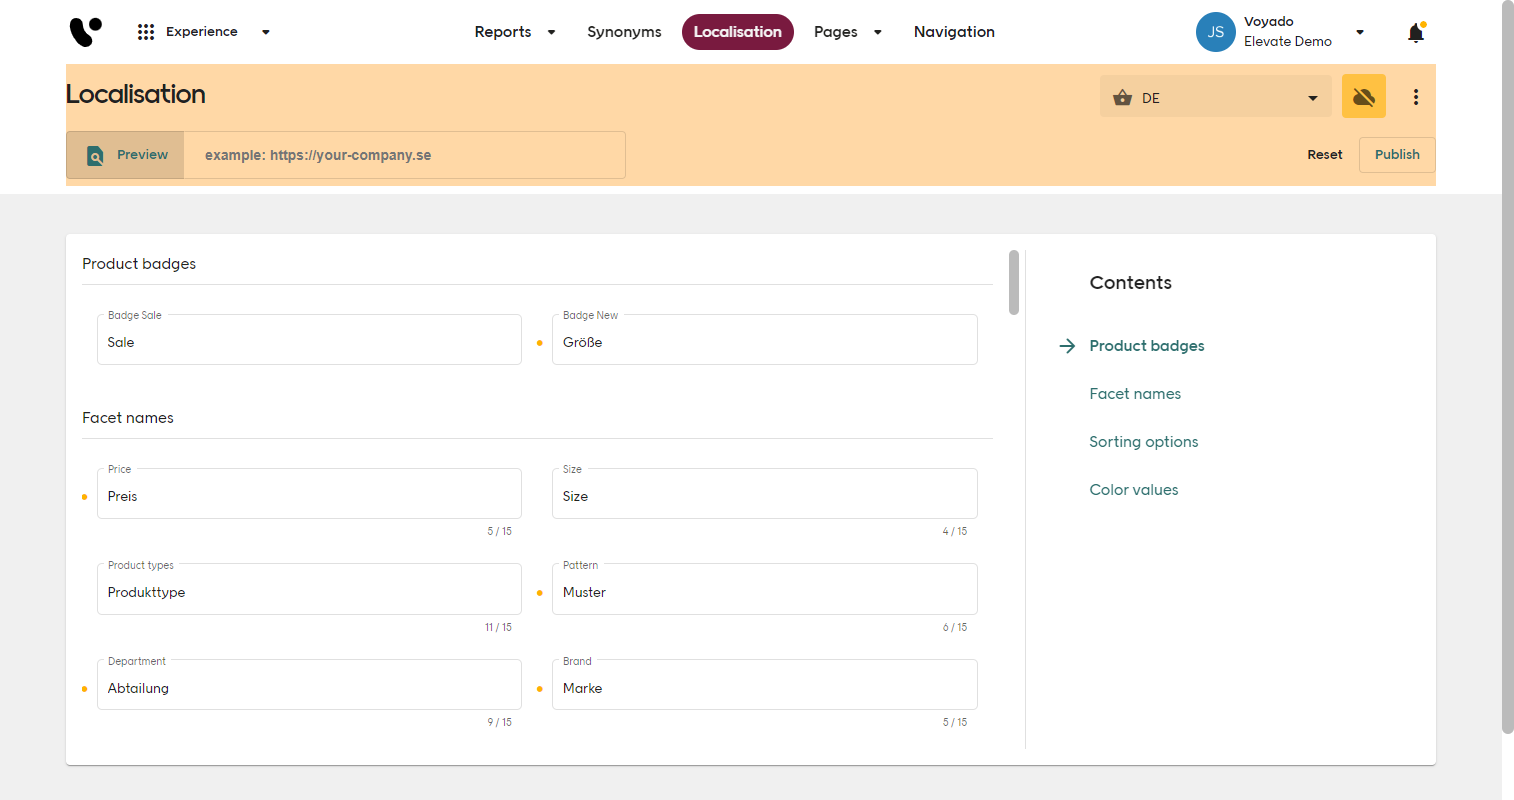Expand the Experience app switcher dropdown

(x=266, y=32)
